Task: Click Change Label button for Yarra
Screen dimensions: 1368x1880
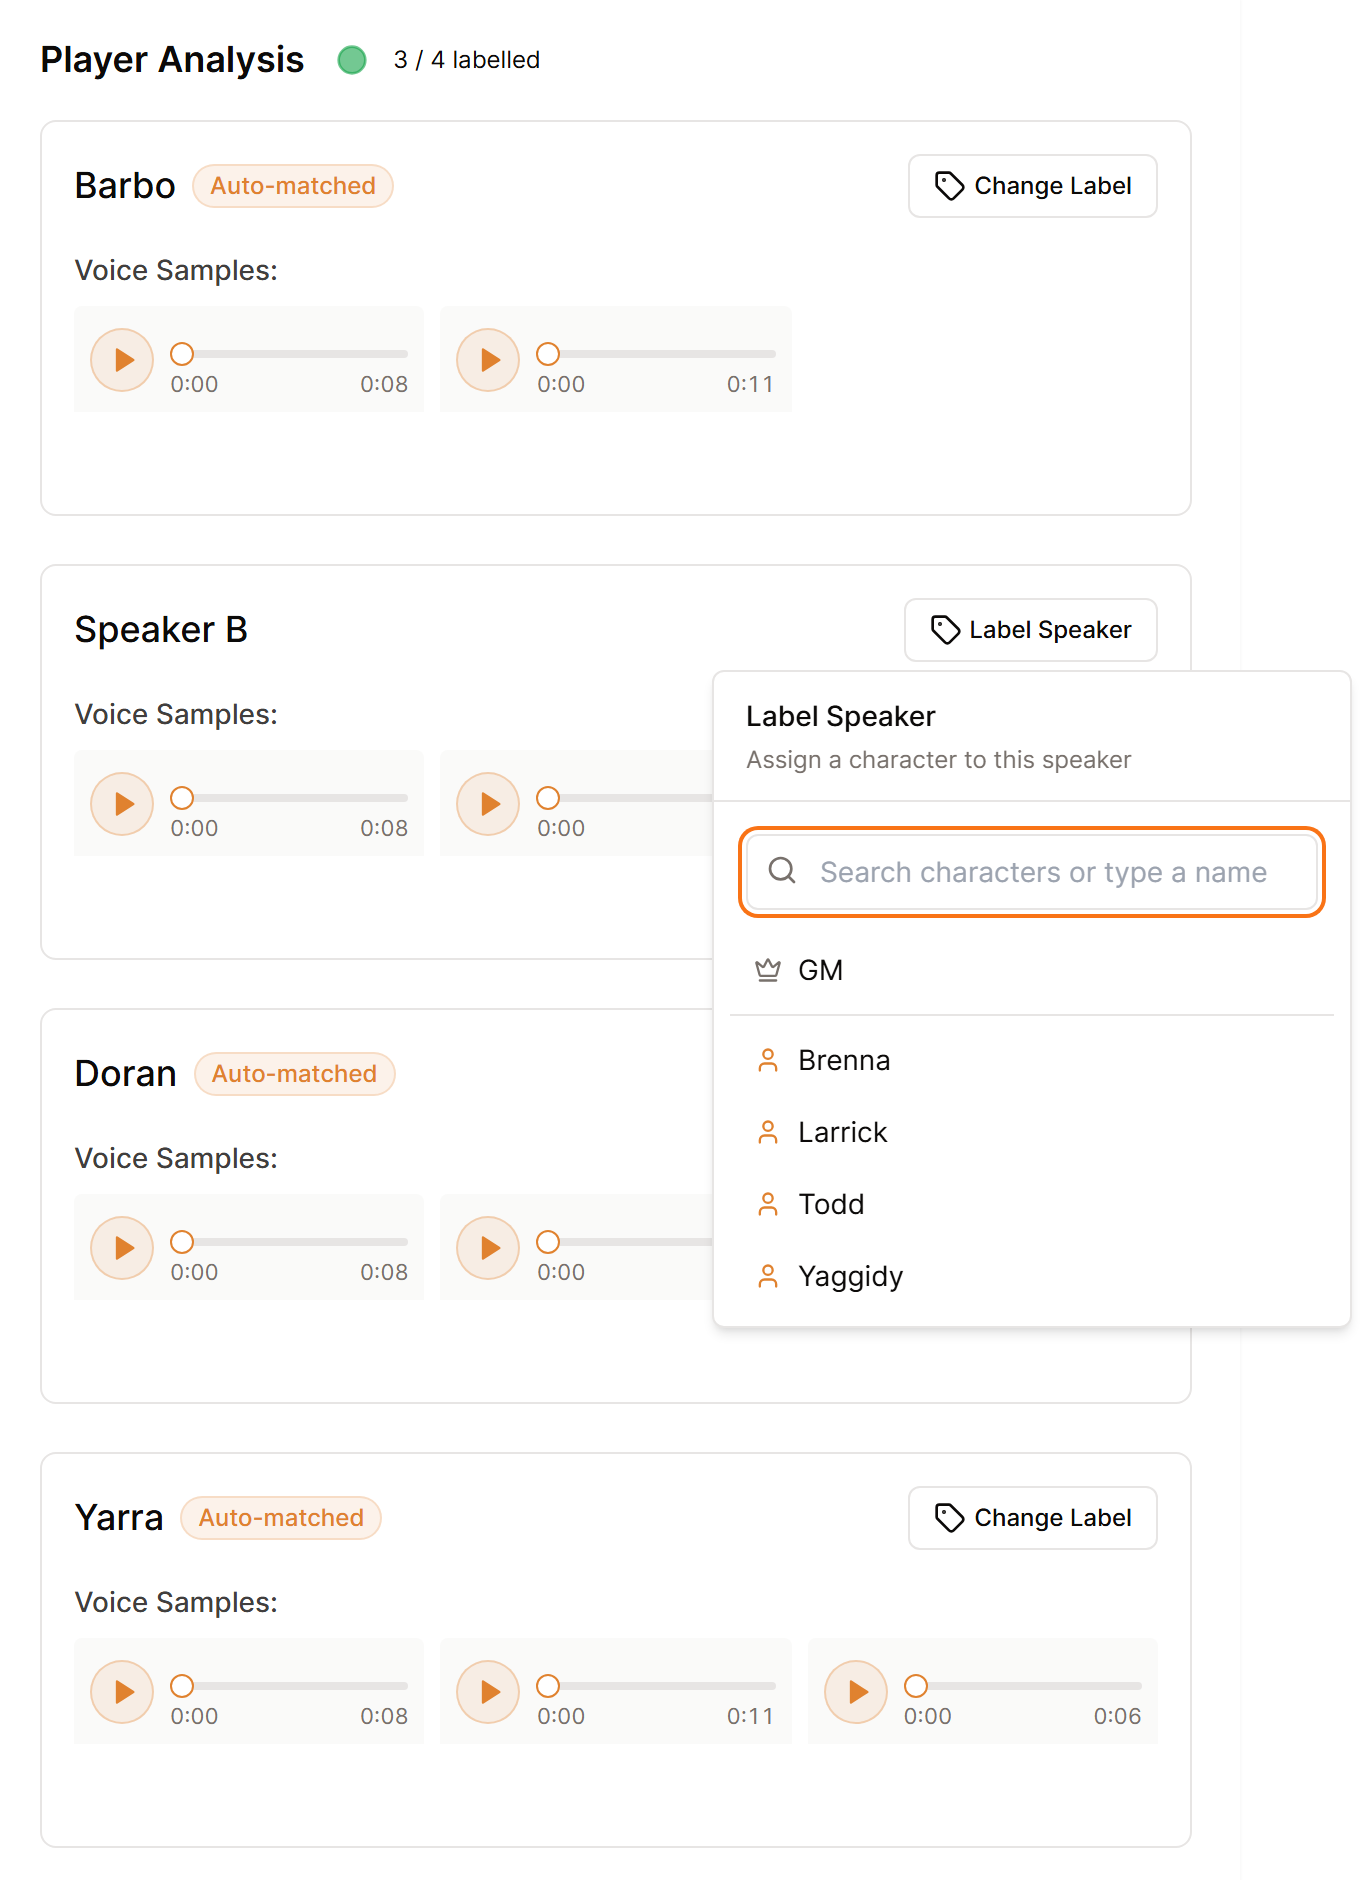Action: pos(1033,1518)
